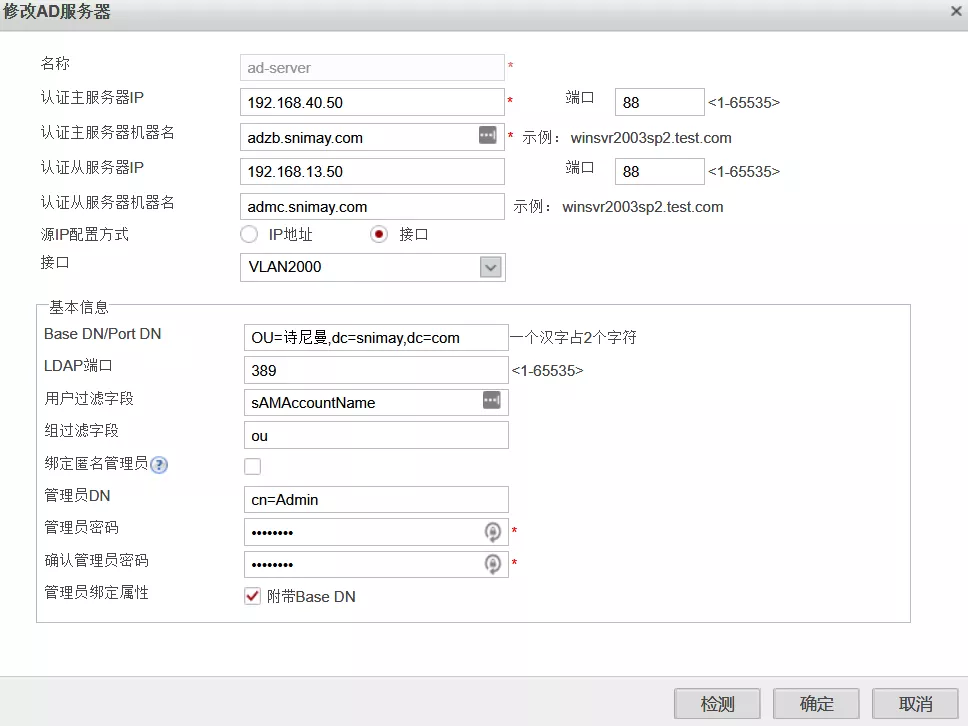The height and width of the screenshot is (726, 968).
Task: Click the primary server IP field 192.168.40.50
Action: tap(372, 102)
